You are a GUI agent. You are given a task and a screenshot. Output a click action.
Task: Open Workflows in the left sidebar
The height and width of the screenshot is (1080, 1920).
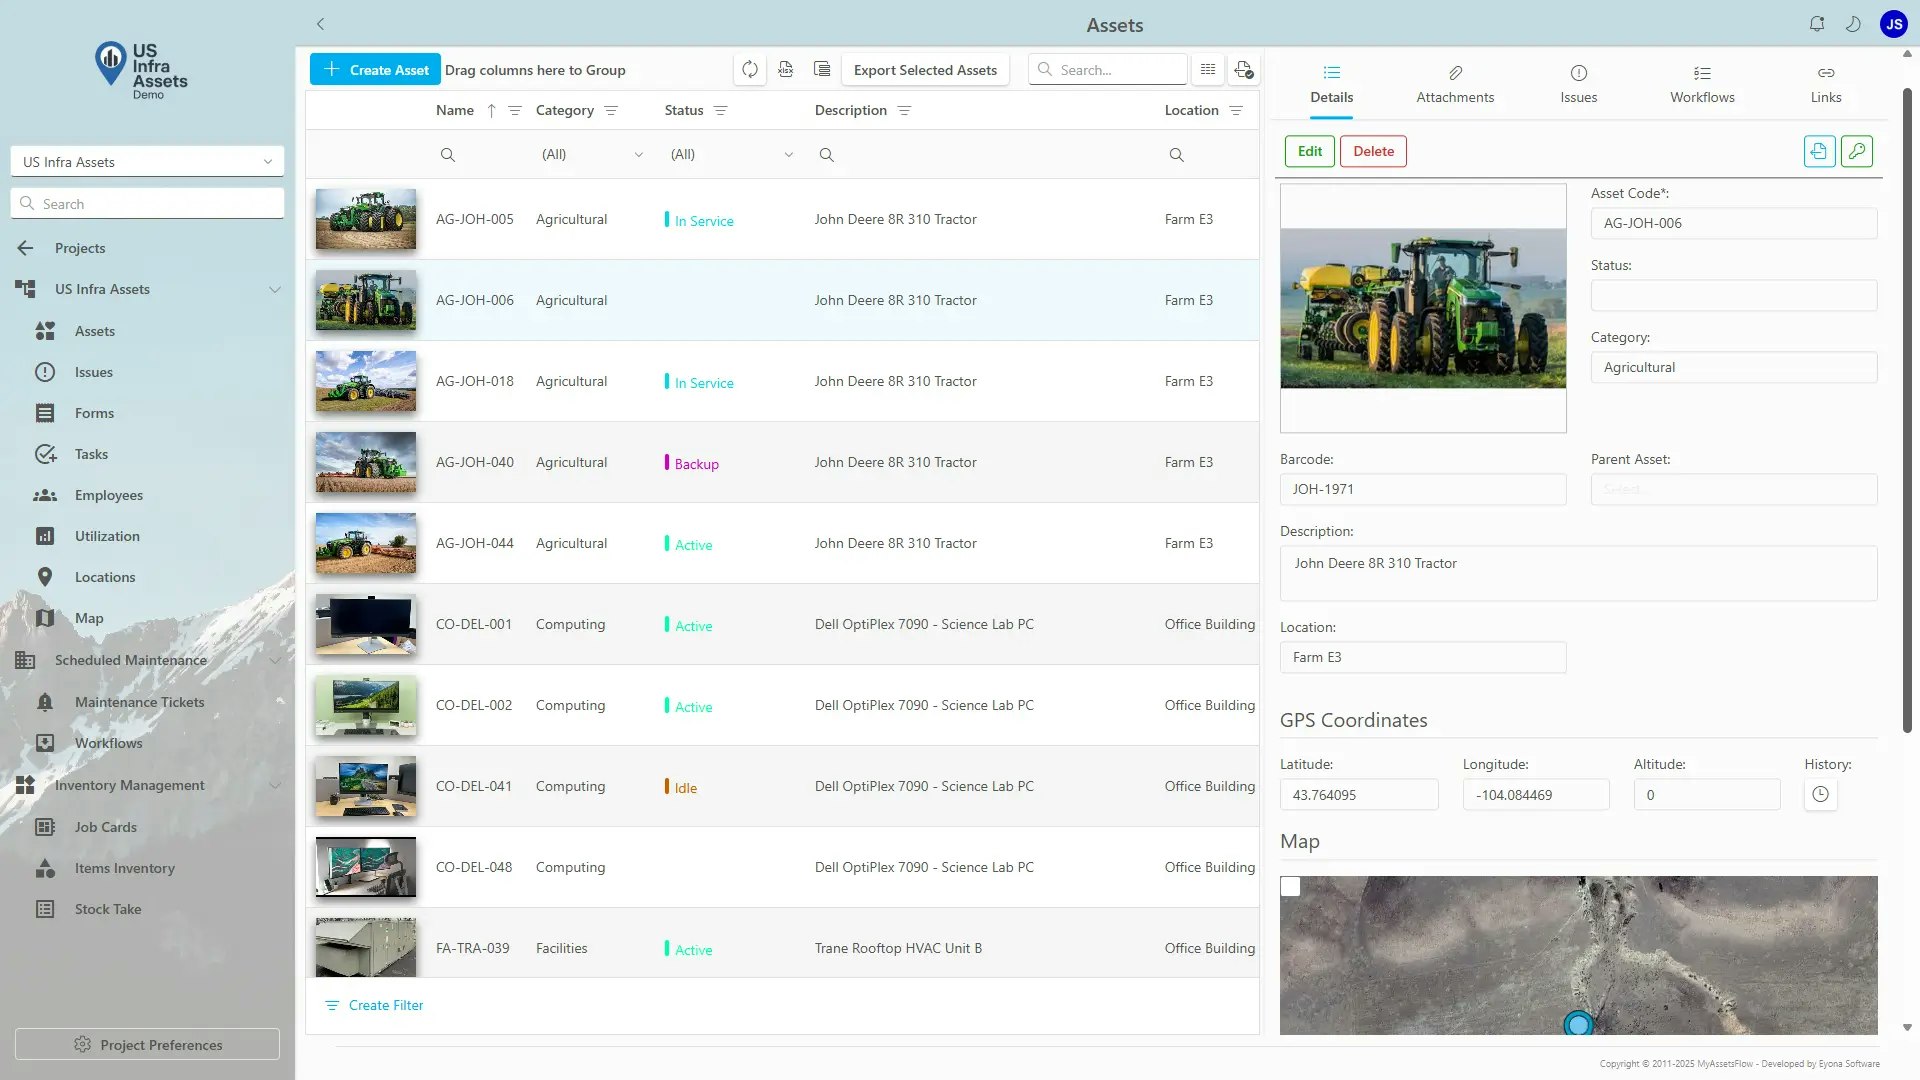tap(108, 743)
